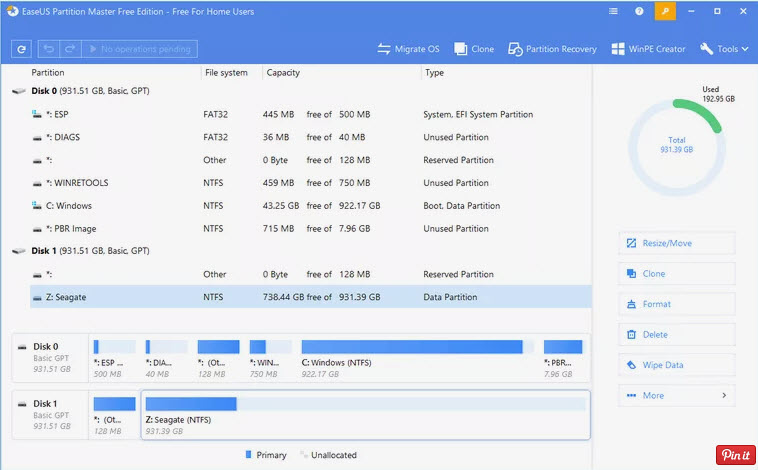The width and height of the screenshot is (758, 470).
Task: Click the ESP 500 MB block in disk map
Action: [x=115, y=358]
